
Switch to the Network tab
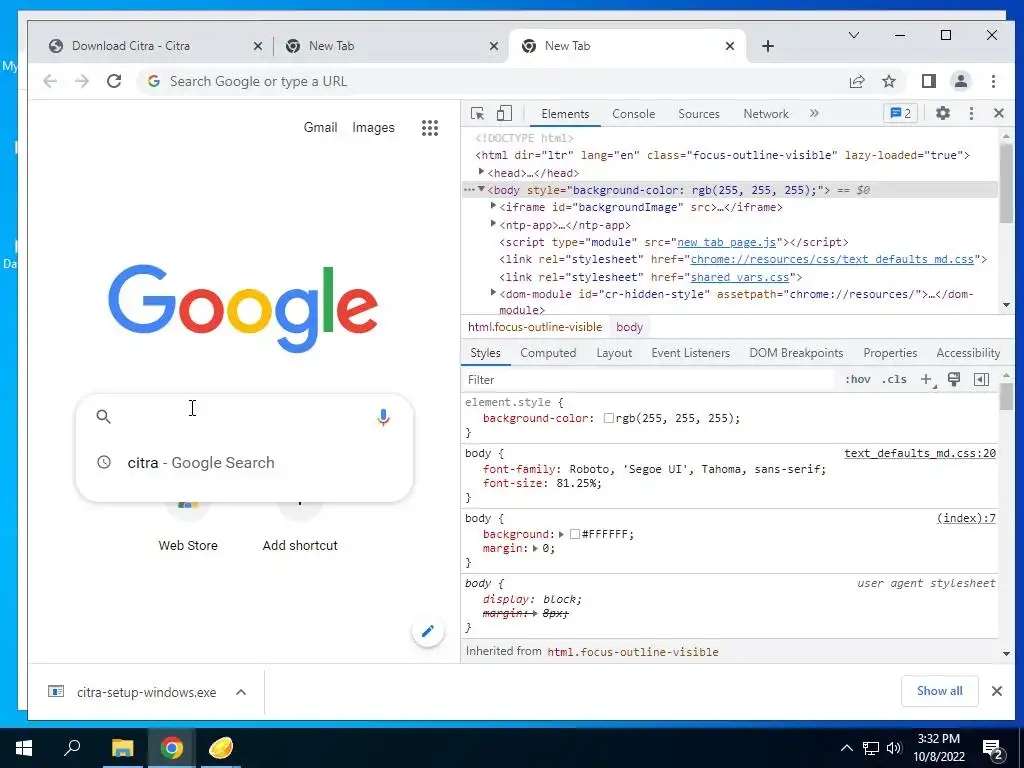click(x=765, y=114)
